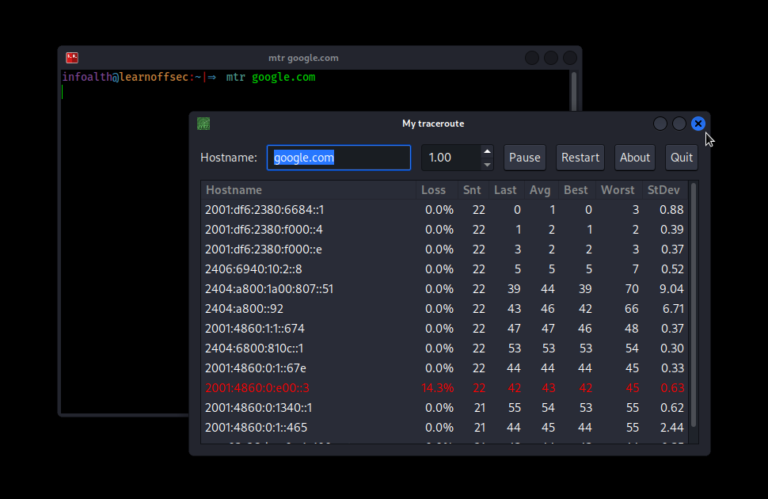The image size is (768, 499).
Task: Click the 1.00 interval value field
Action: (449, 158)
